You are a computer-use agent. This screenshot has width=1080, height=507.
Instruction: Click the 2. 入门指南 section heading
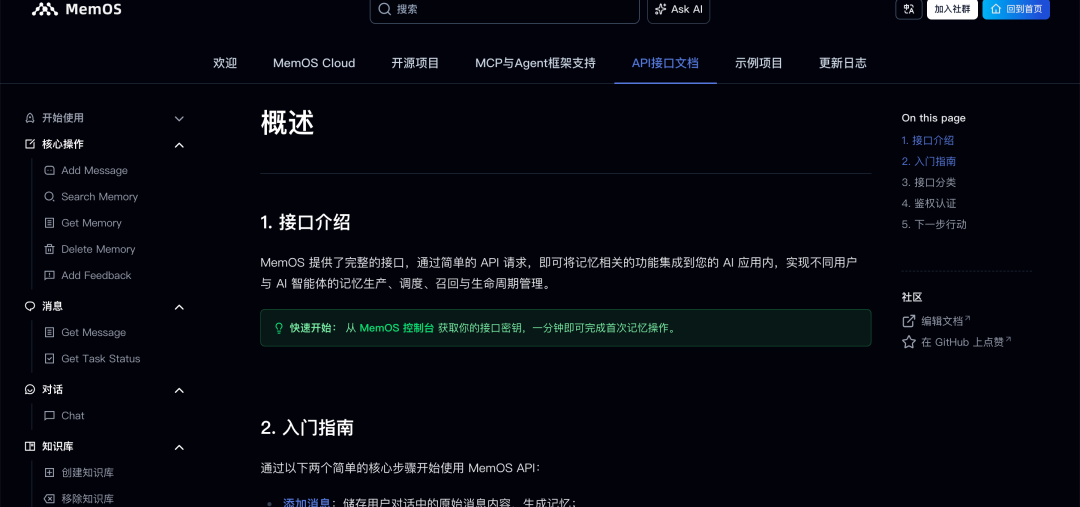[x=307, y=428]
